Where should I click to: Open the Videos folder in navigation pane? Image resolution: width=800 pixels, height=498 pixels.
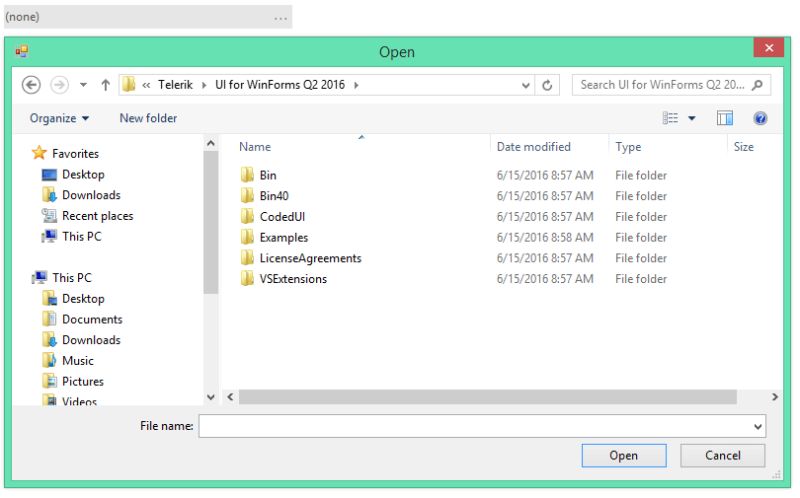(x=79, y=401)
